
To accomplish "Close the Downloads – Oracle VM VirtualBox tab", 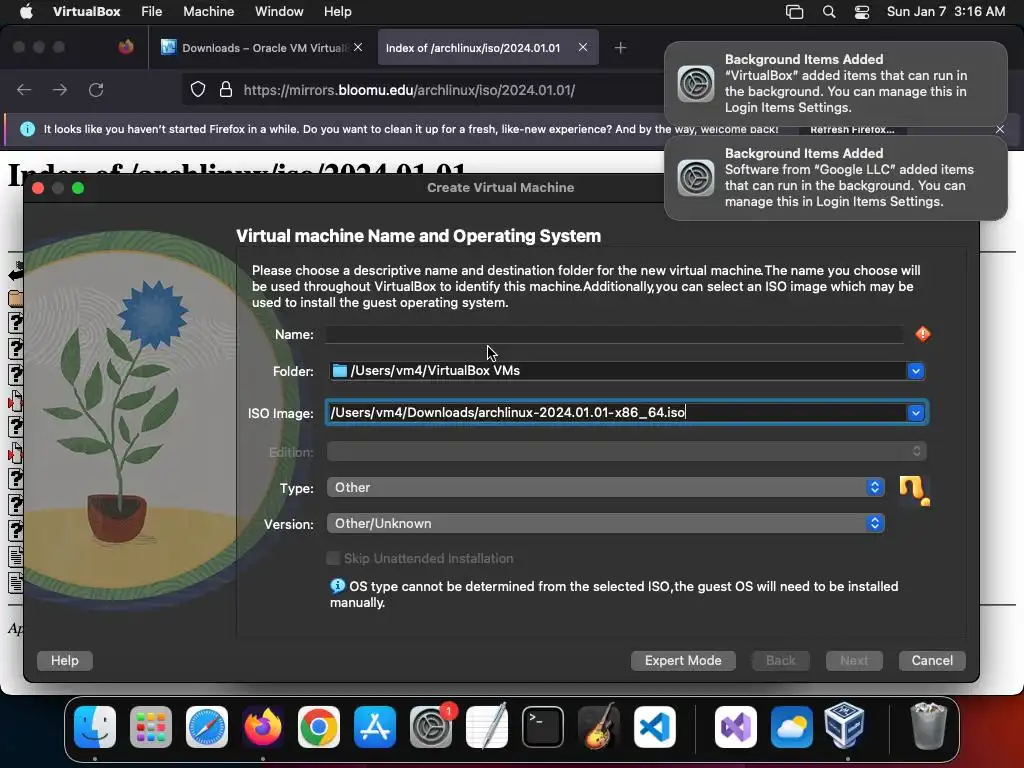I will (358, 47).
